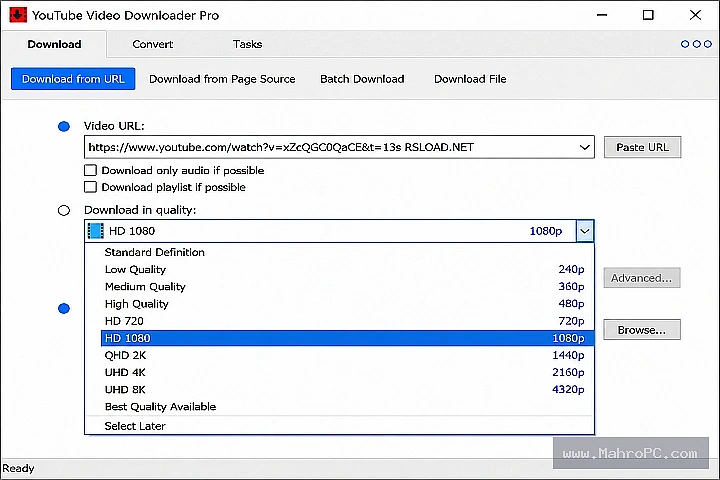Select the highlighted HD 1080 entry
720x480 pixels.
click(x=347, y=338)
